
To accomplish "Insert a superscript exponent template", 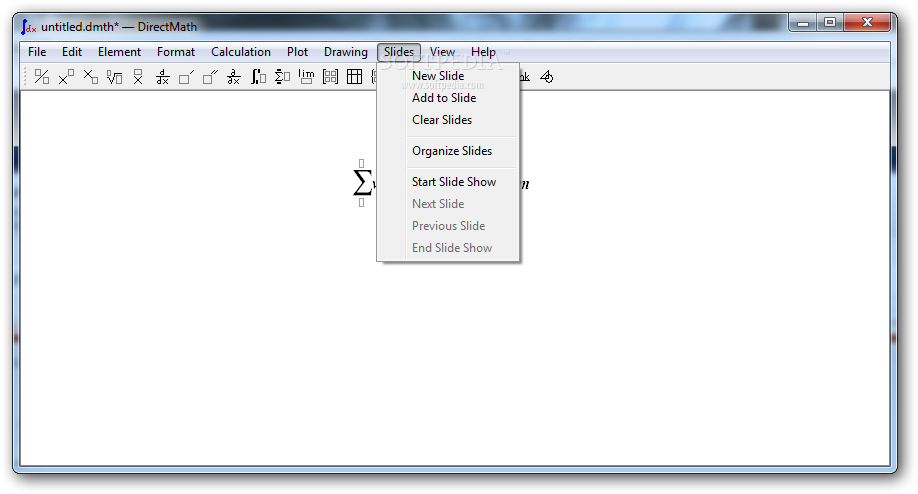I will coord(66,77).
